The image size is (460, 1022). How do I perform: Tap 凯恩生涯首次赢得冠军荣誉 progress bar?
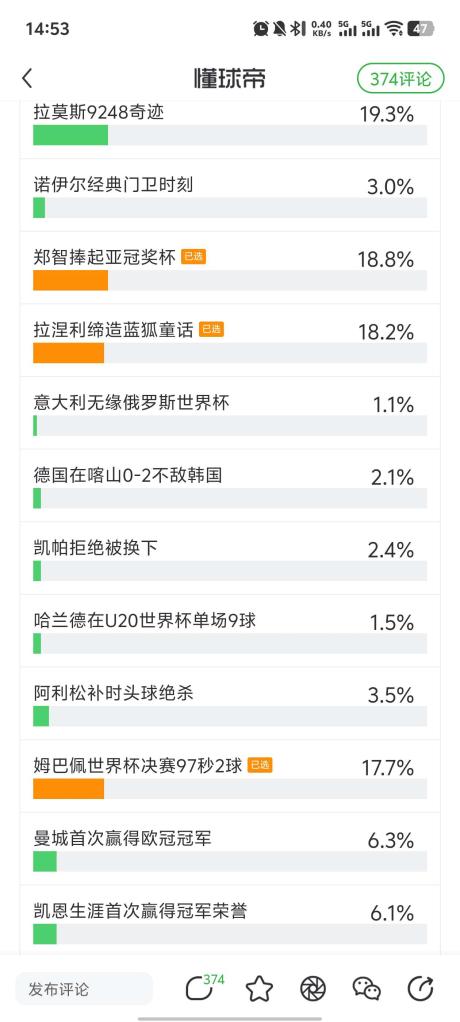230,933
